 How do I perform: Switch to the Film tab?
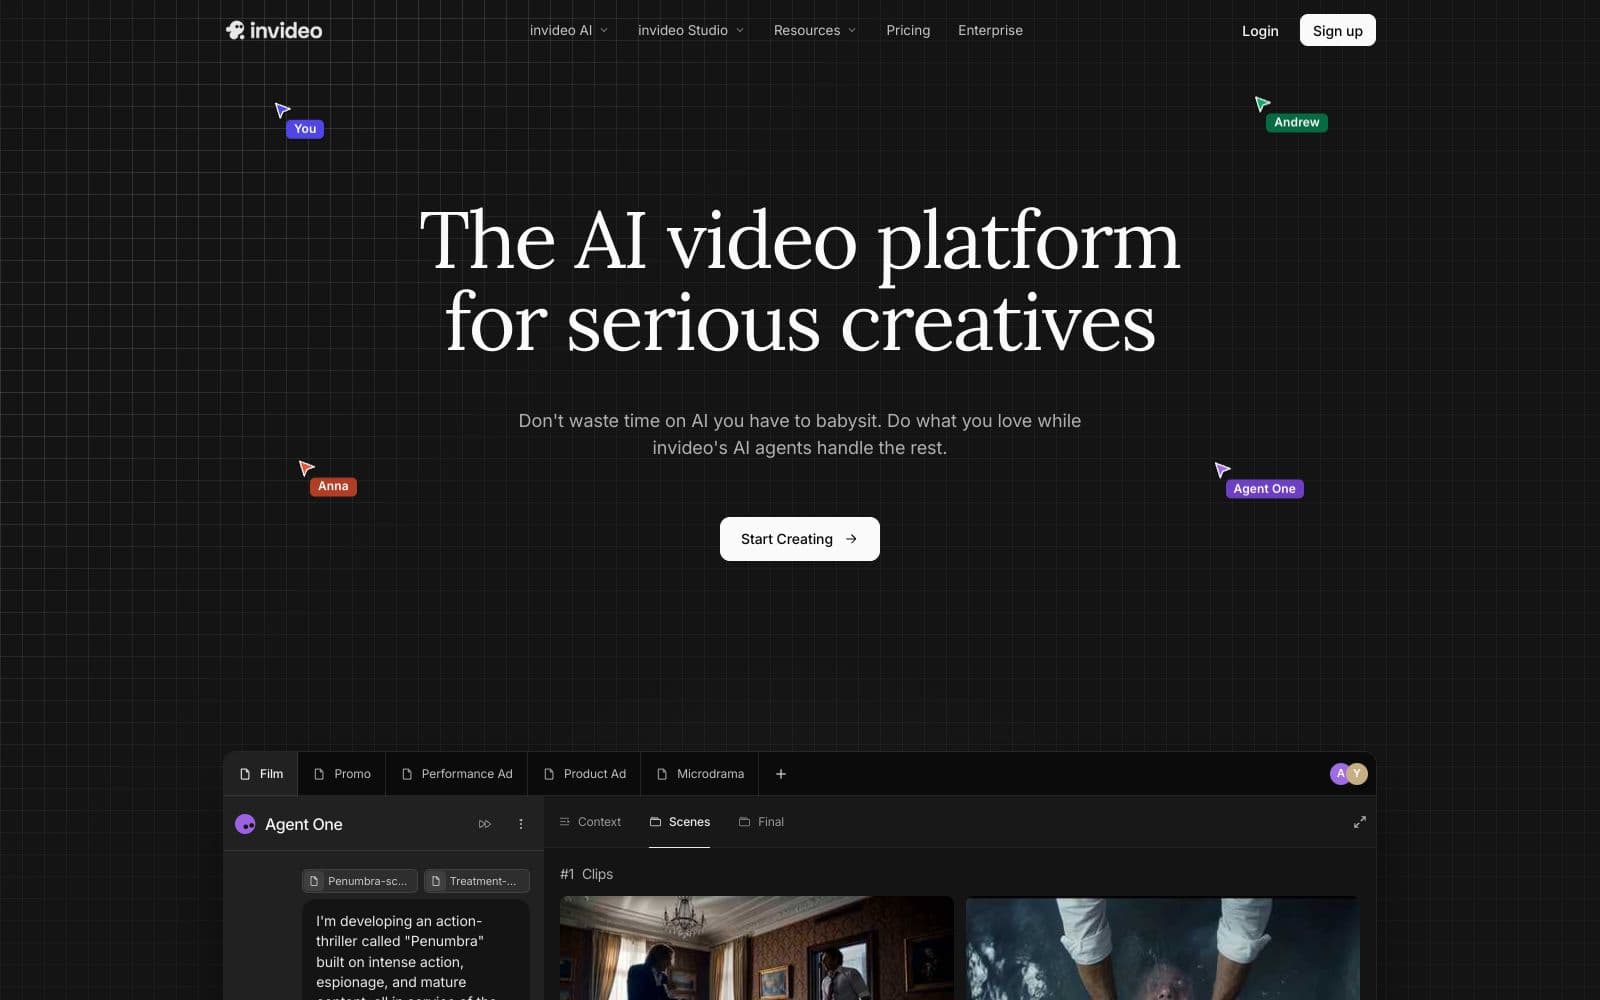pos(261,774)
